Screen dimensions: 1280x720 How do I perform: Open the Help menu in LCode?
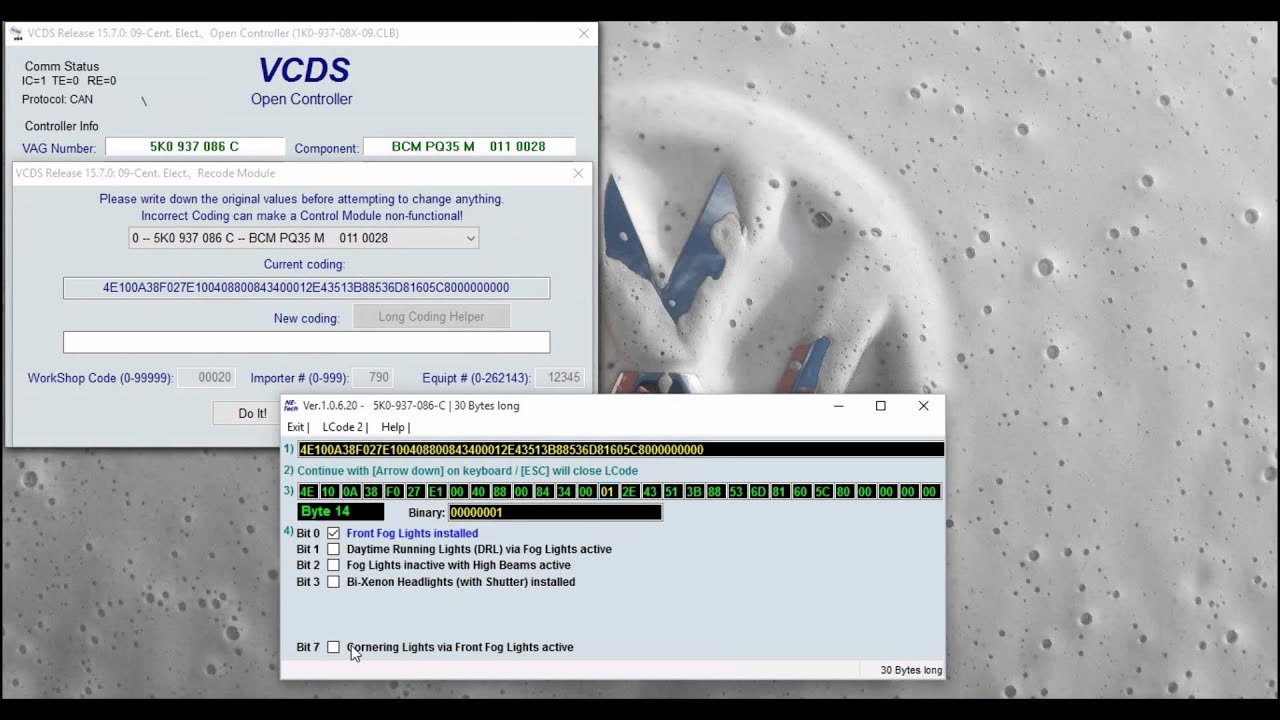(395, 427)
